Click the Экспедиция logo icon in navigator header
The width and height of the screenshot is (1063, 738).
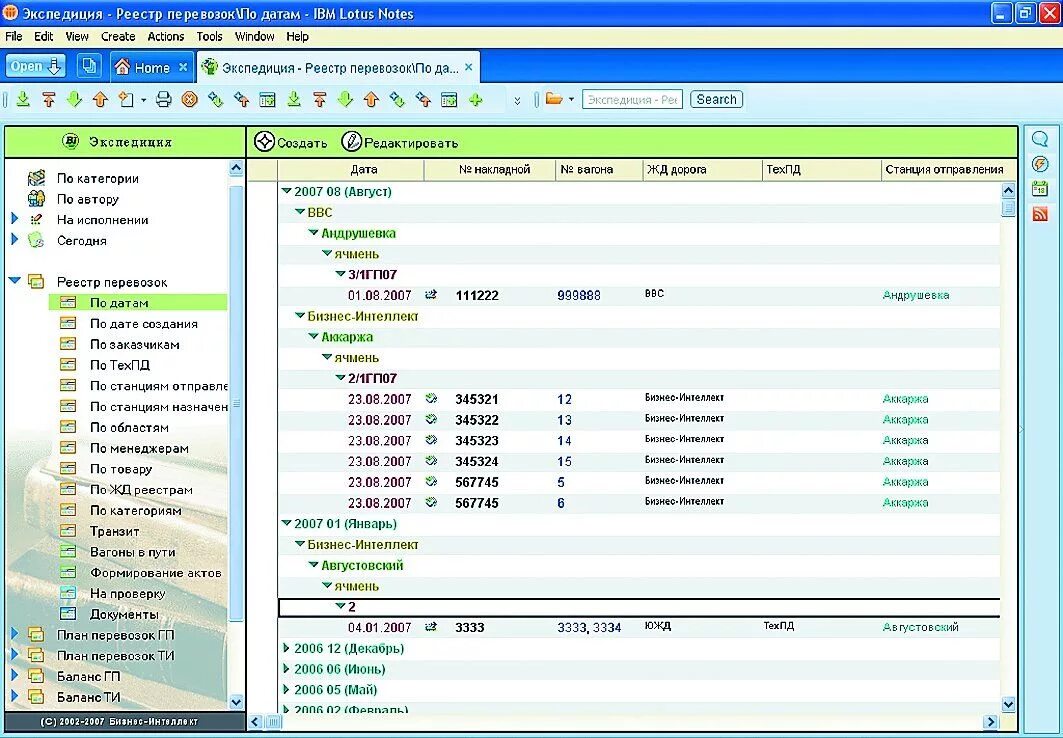(71, 142)
